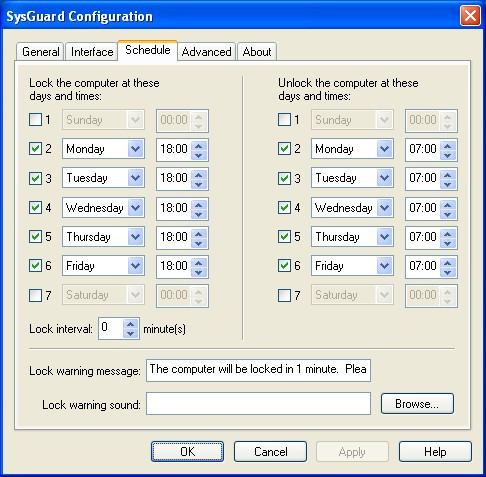Switch to the General tab

click(40, 52)
